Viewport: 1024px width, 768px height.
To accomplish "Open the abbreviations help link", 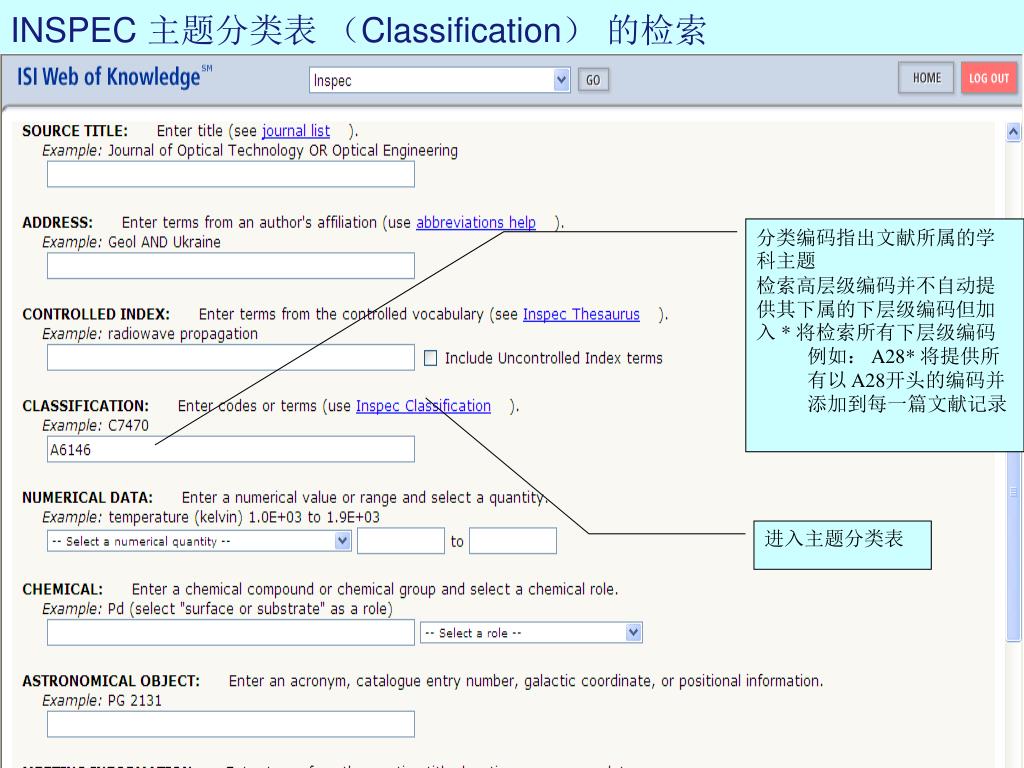I will [476, 223].
